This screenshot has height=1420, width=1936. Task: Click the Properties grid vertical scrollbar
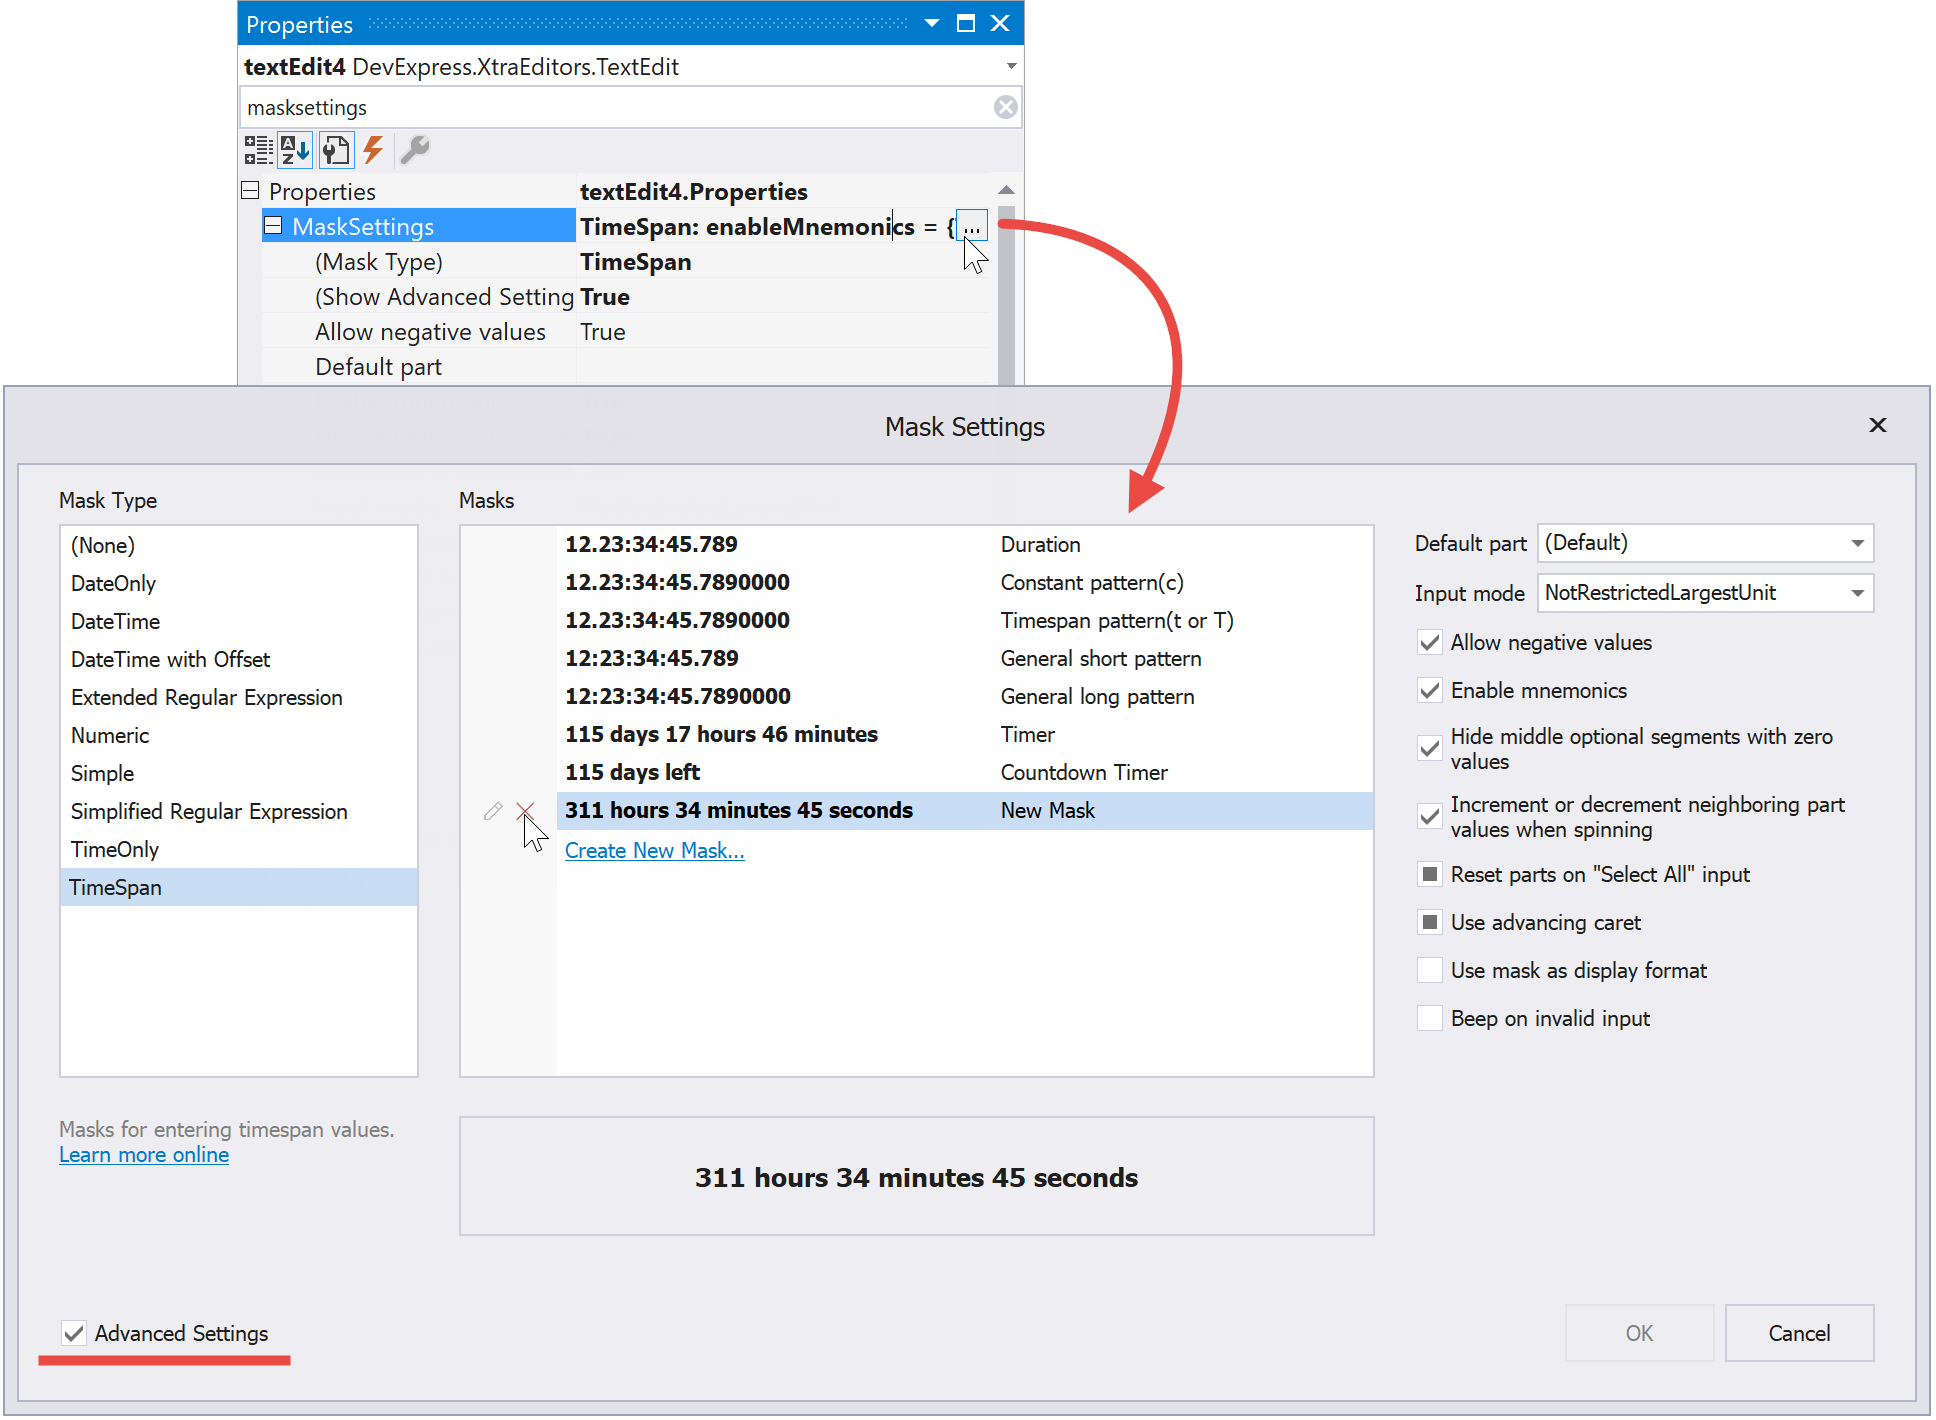point(1006,300)
